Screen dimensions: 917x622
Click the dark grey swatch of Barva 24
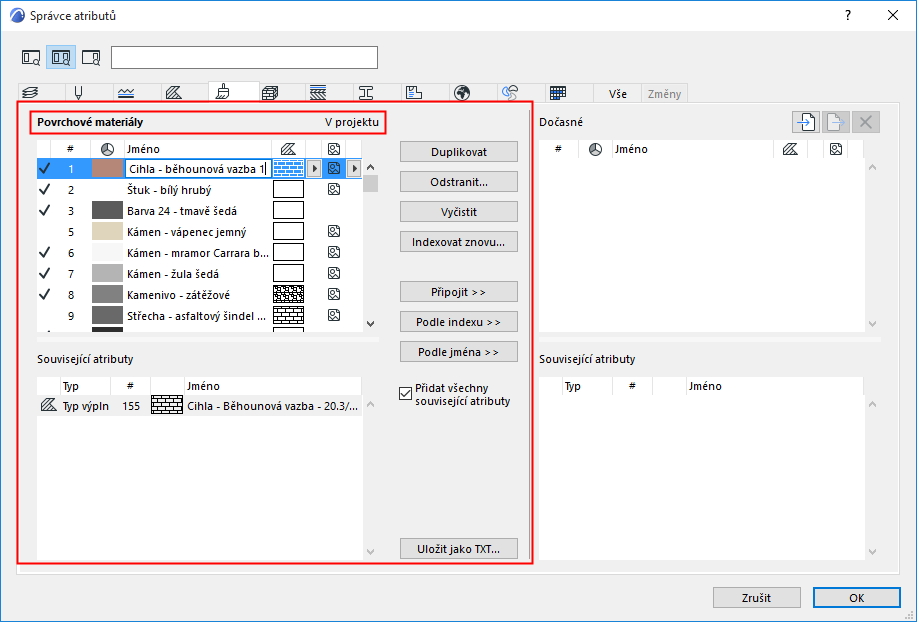[107, 210]
